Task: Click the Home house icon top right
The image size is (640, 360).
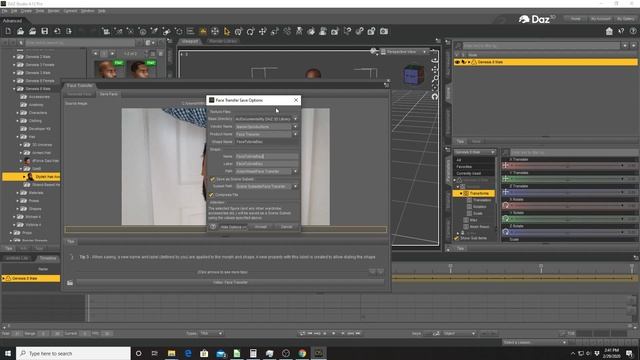Action: point(609,31)
